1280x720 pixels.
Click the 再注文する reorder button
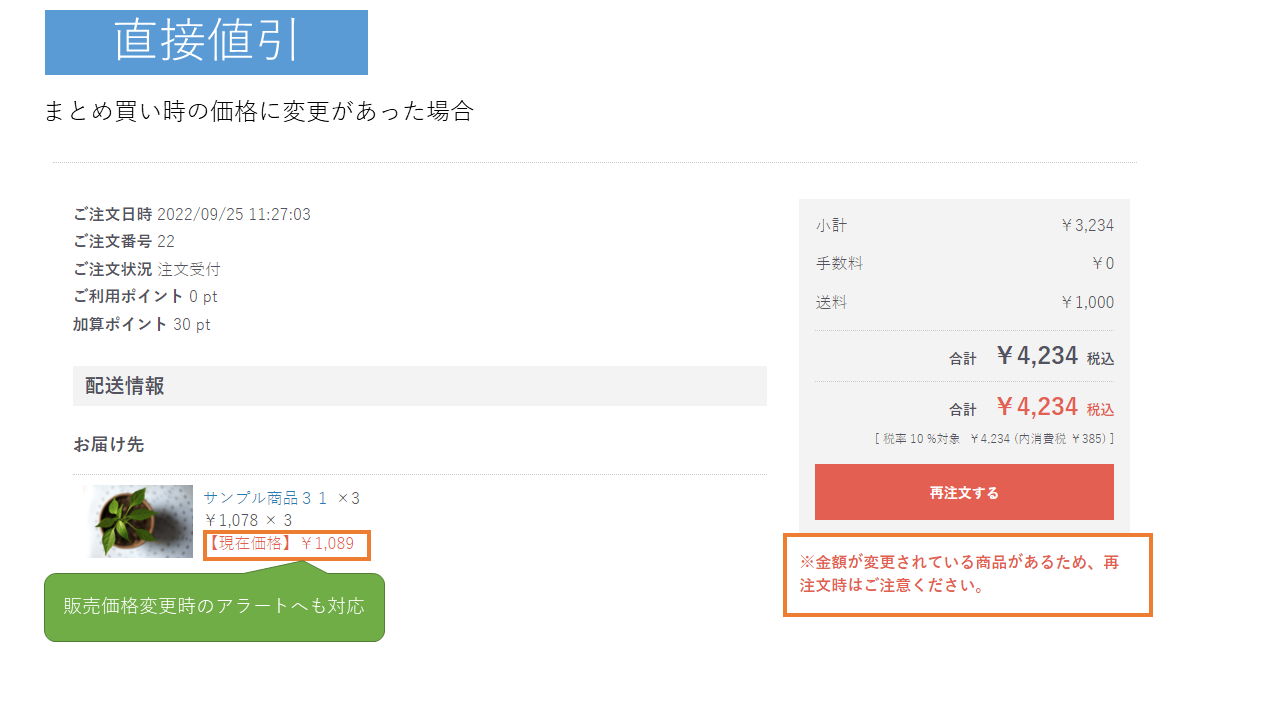tap(964, 492)
